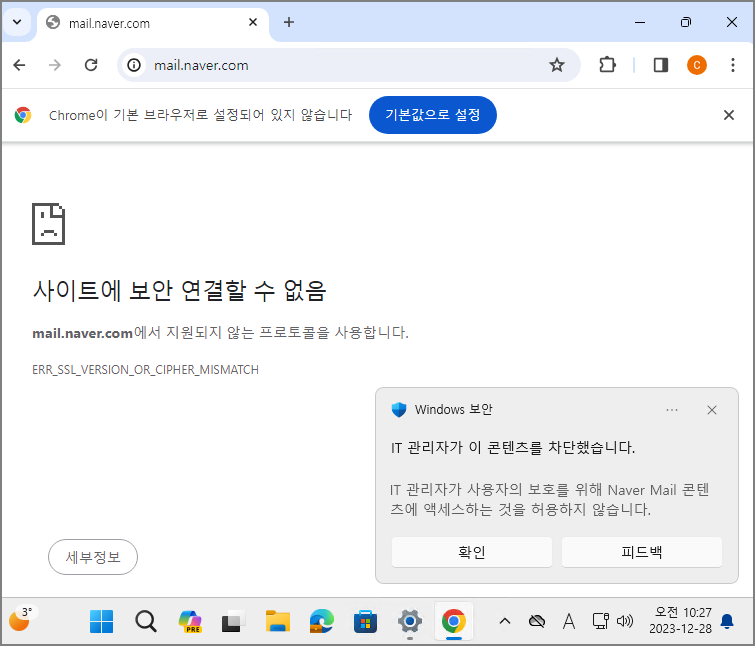Image resolution: width=755 pixels, height=646 pixels.
Task: View site information icon in address bar
Action: coord(134,65)
